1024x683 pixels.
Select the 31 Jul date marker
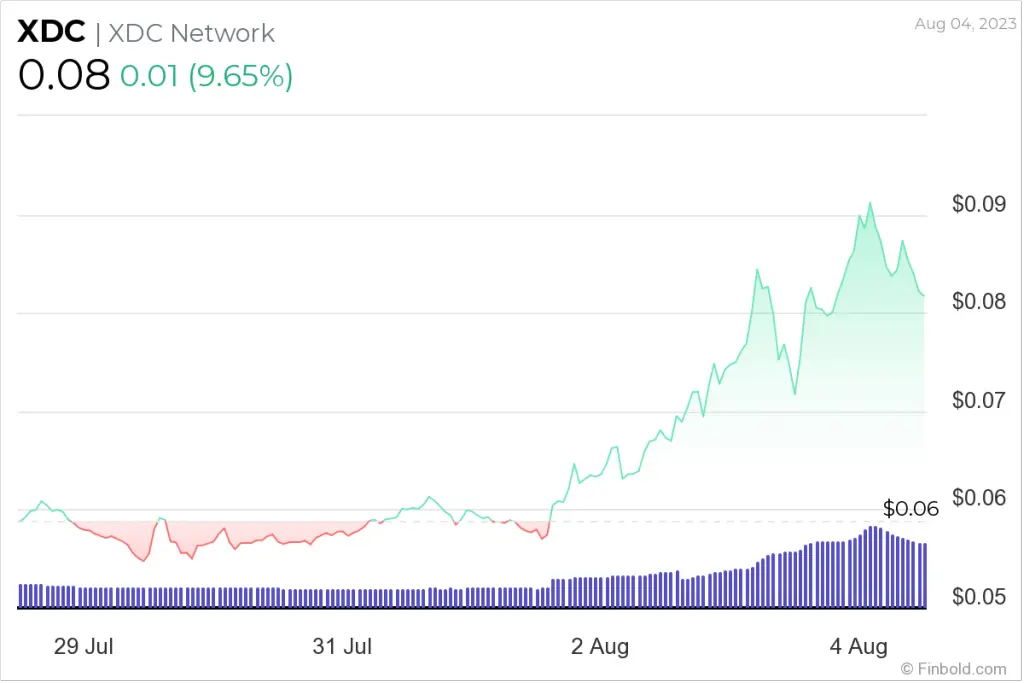[341, 647]
